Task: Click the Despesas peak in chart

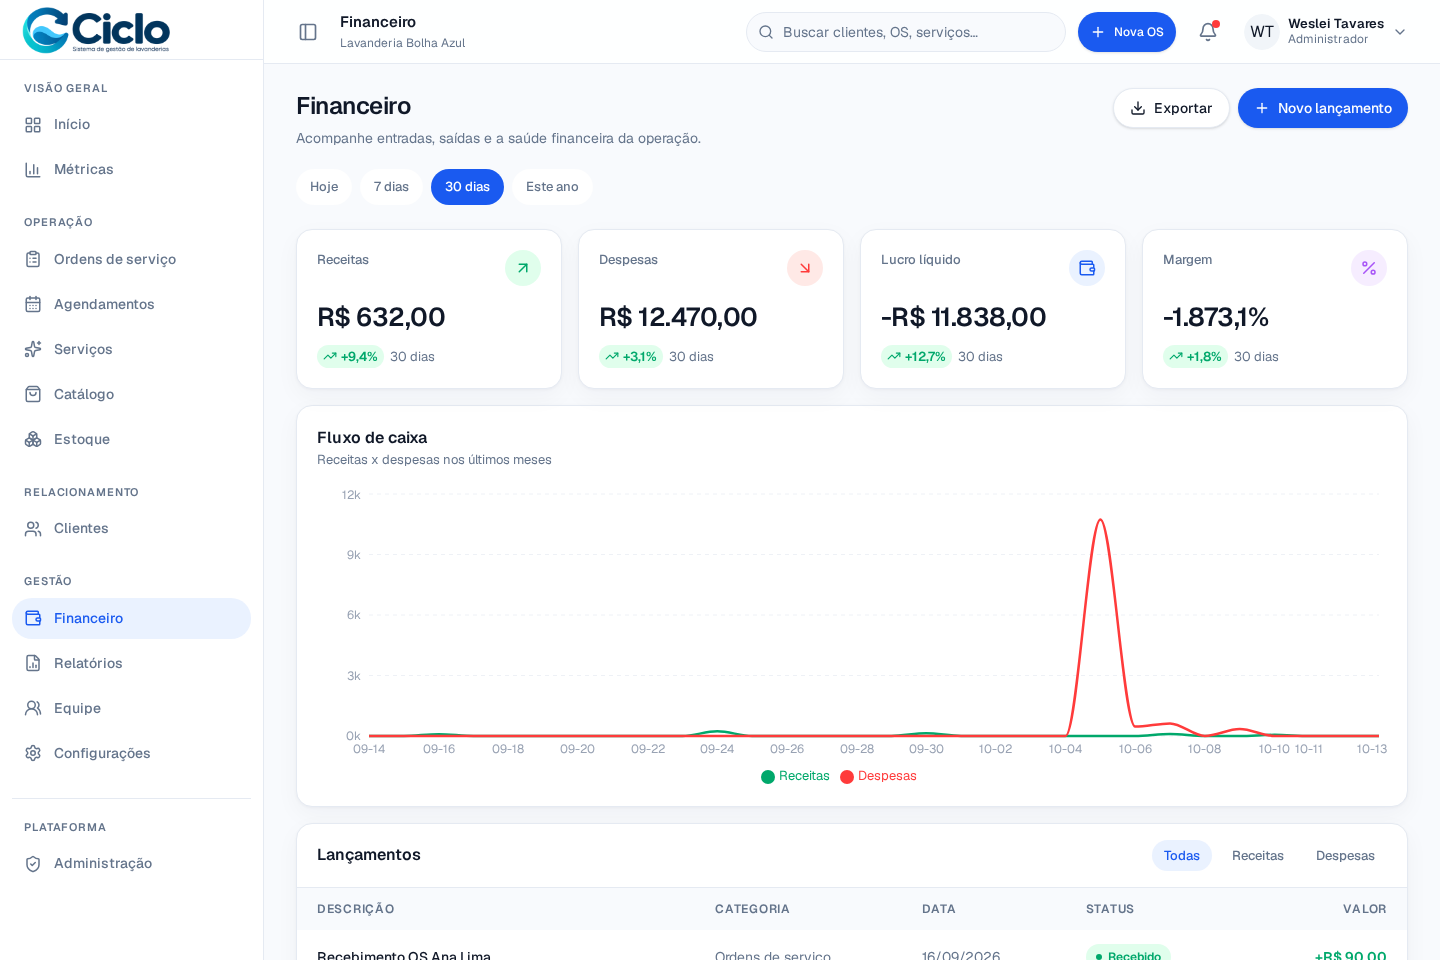Action: (1100, 521)
